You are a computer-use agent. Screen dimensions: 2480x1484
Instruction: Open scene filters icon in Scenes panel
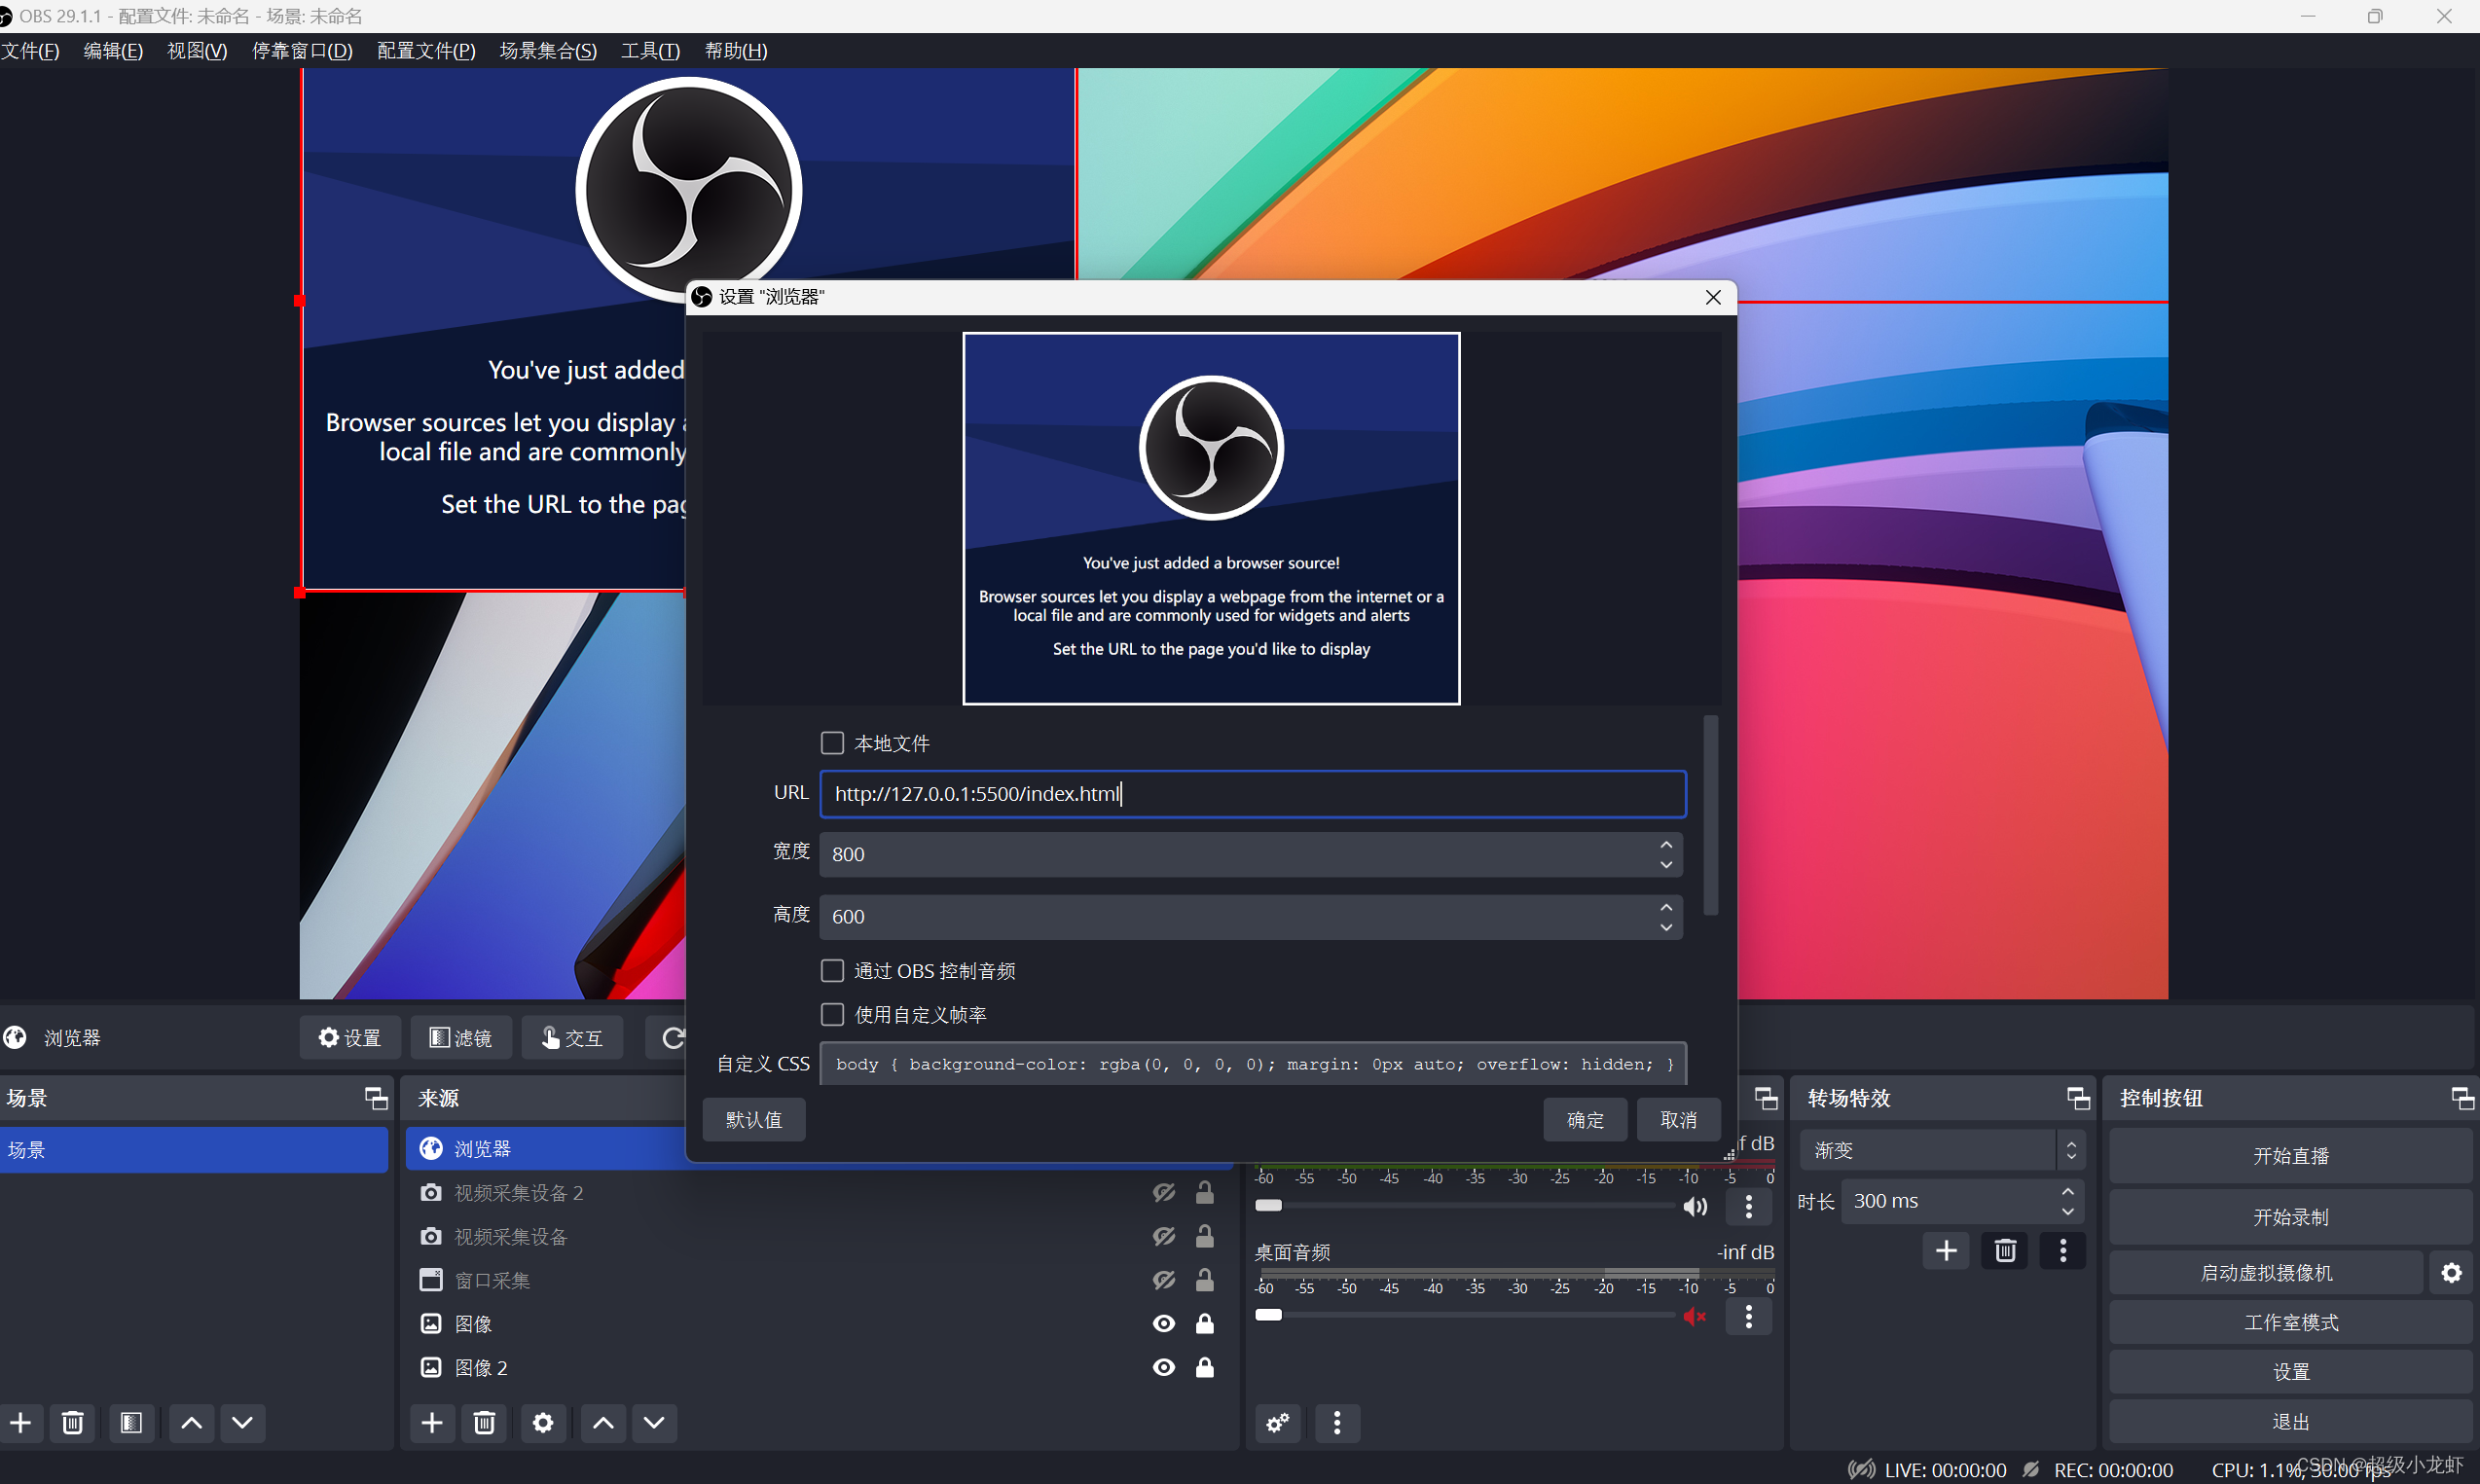tap(131, 1422)
